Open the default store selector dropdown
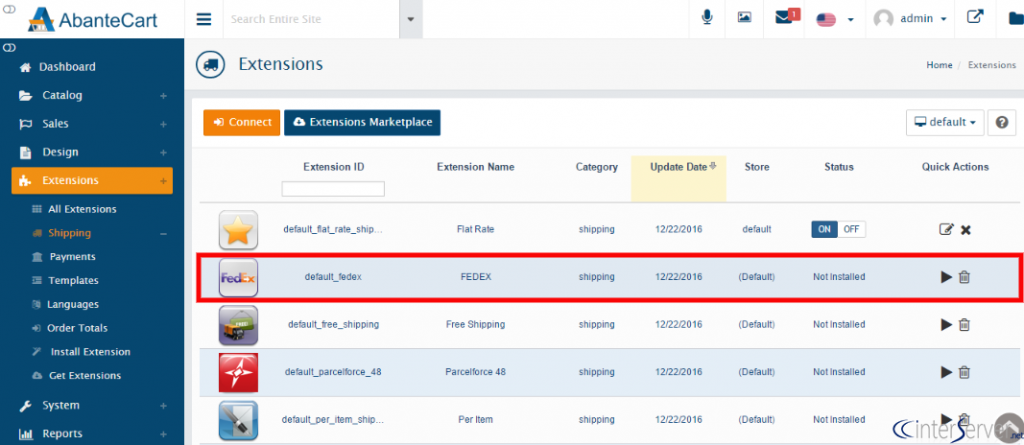 coord(944,122)
